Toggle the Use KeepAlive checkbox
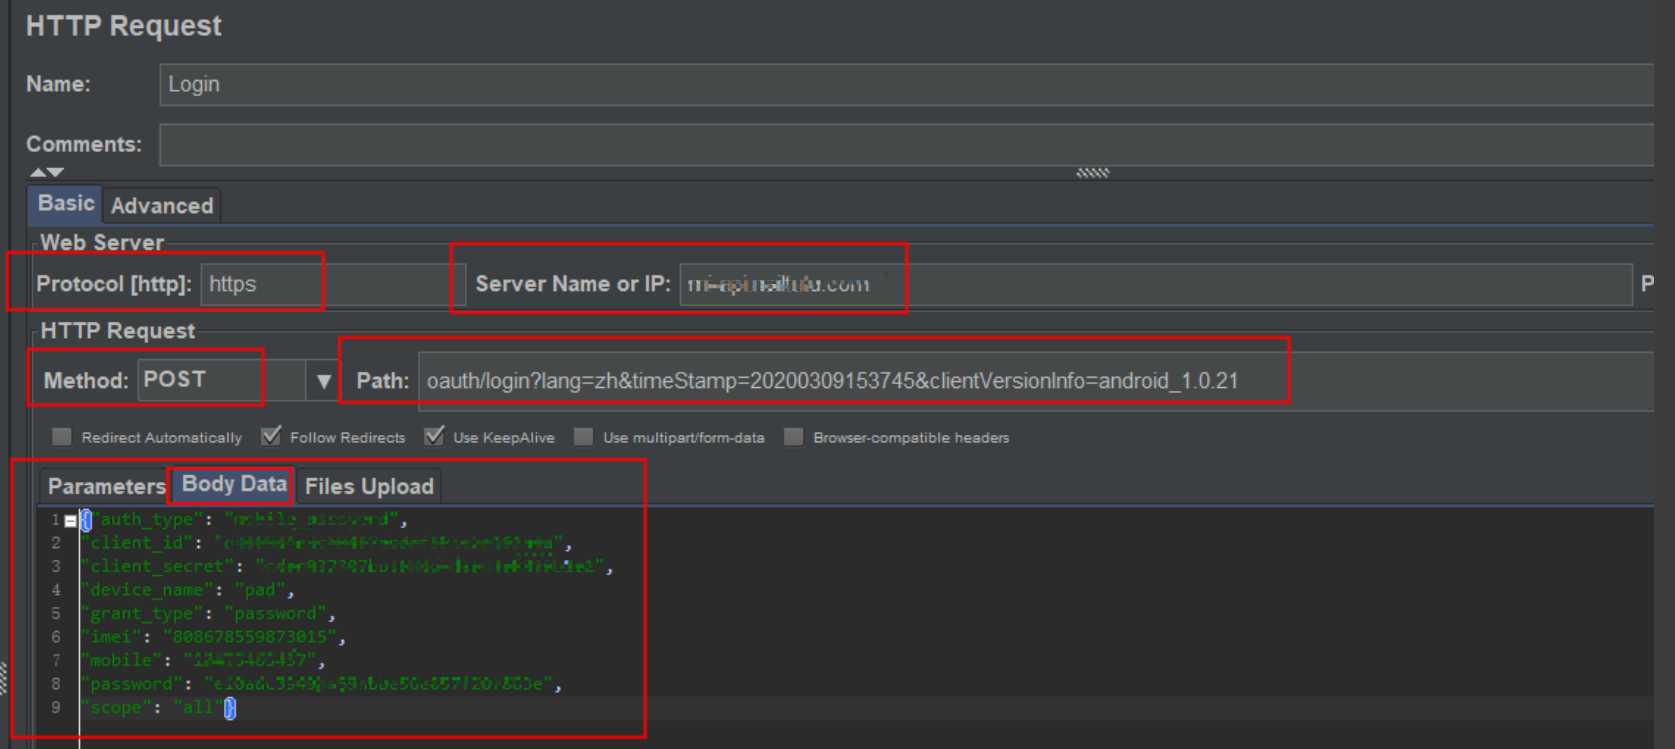 434,437
